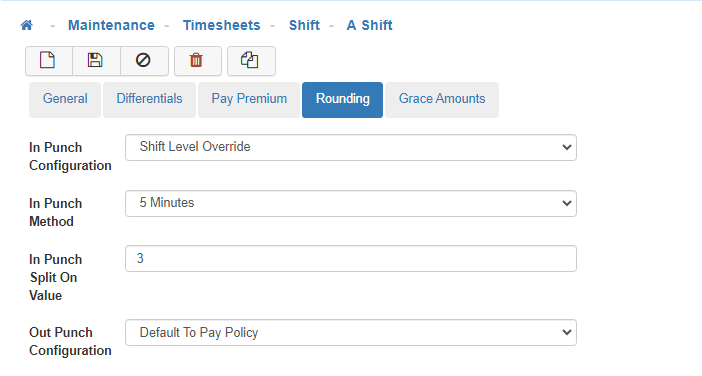The image size is (702, 376).
Task: Show the Pay Premium tab
Action: [x=249, y=99]
